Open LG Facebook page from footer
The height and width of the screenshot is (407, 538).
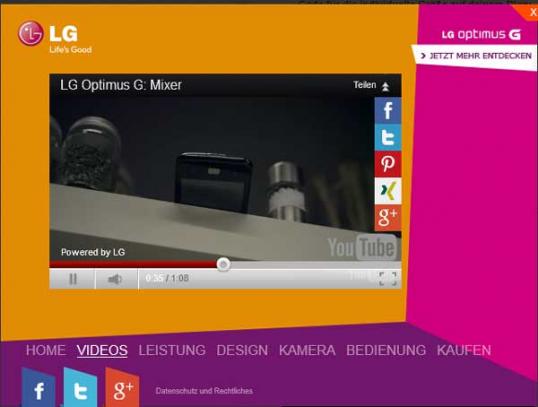(x=38, y=388)
